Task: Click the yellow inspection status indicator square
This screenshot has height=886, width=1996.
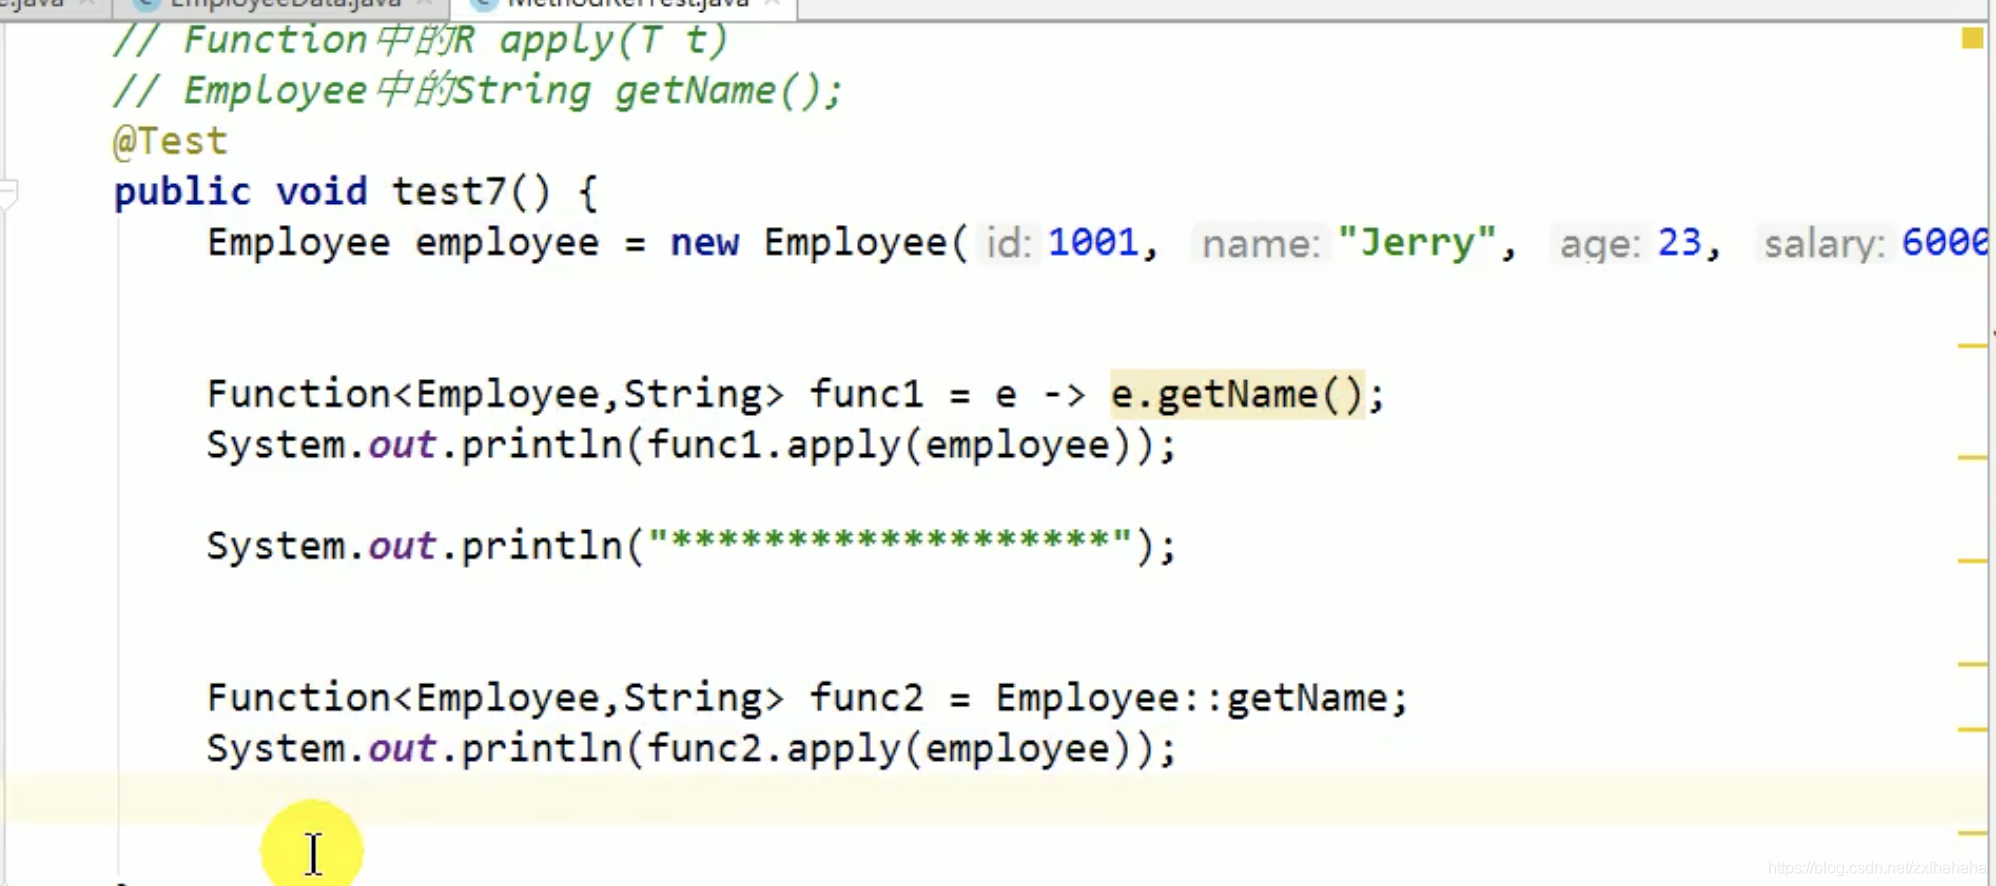Action: coord(1972,38)
